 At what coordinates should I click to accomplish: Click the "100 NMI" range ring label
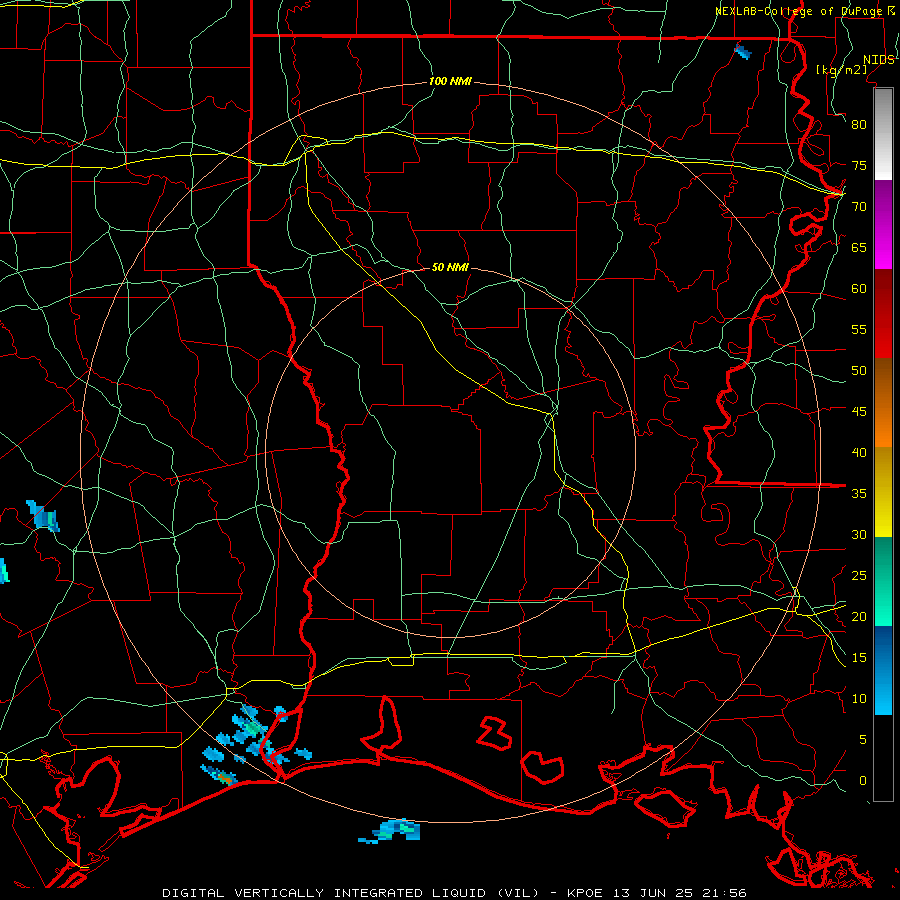(x=451, y=82)
